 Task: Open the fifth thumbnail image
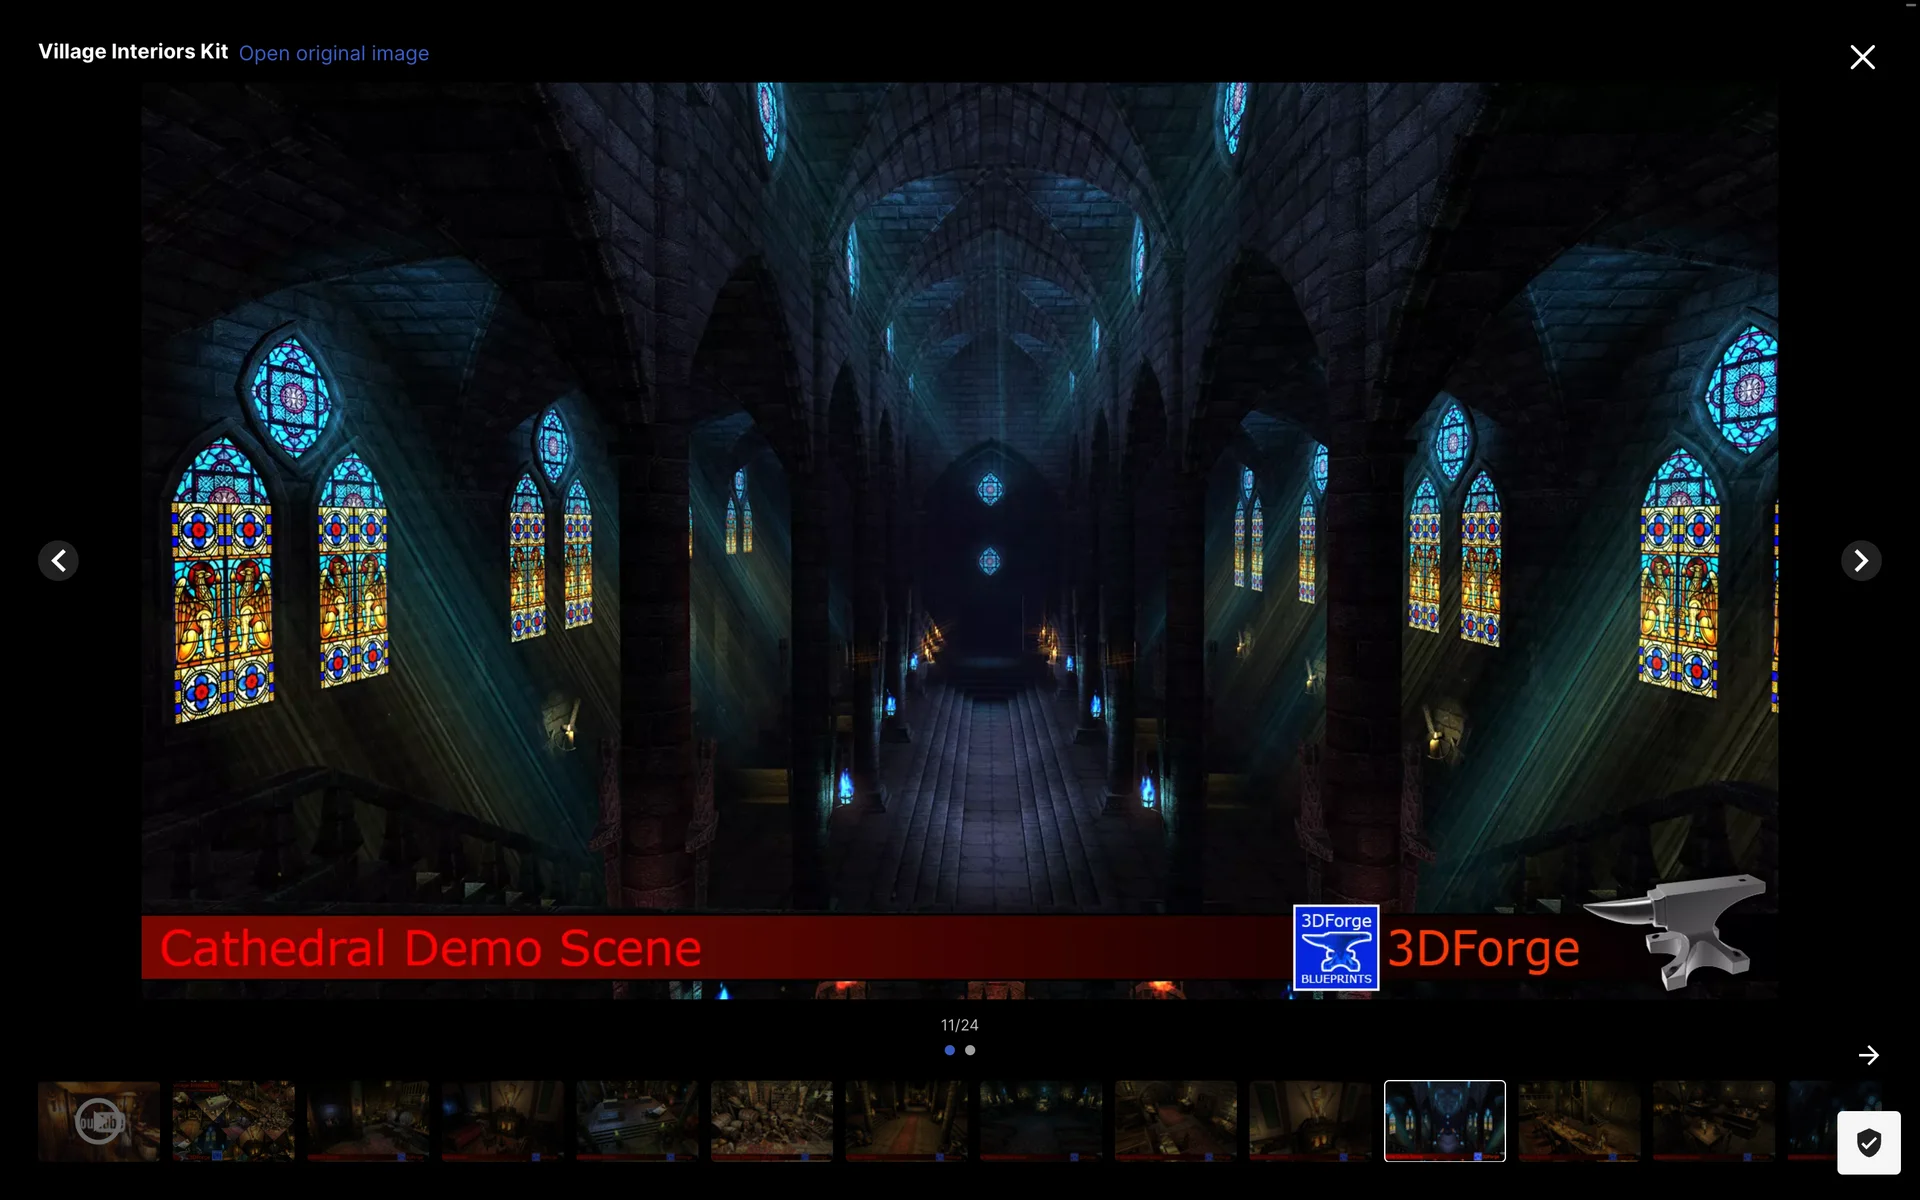pos(637,1120)
